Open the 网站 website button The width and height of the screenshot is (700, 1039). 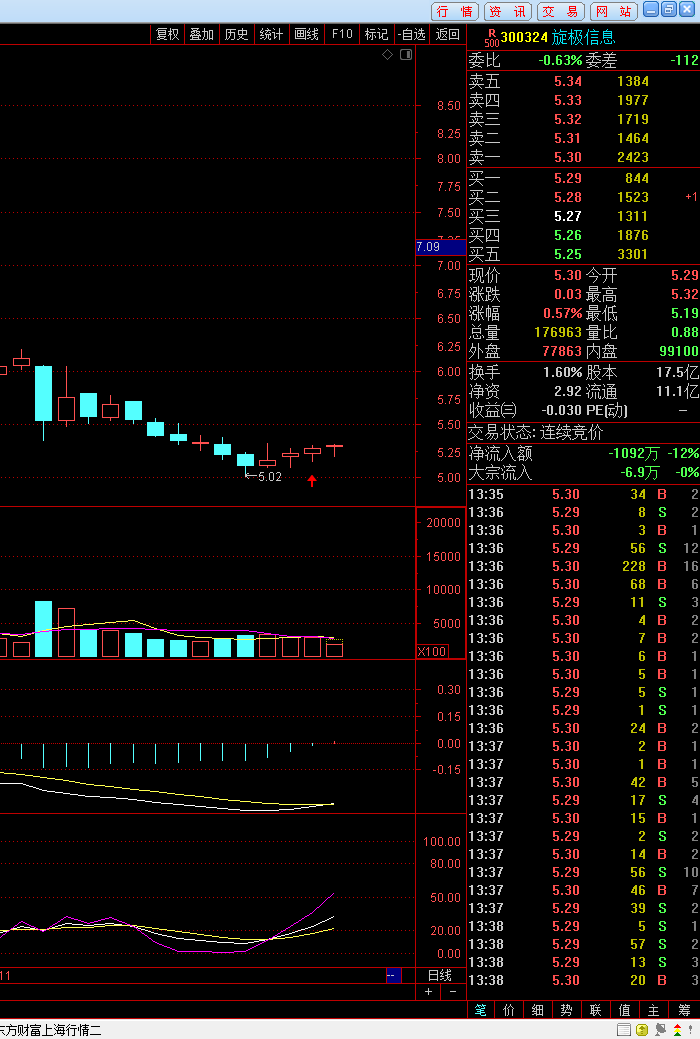pyautogui.click(x=614, y=11)
